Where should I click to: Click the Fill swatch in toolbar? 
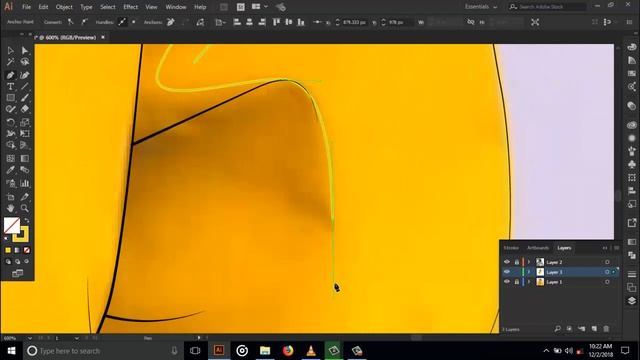(x=11, y=225)
